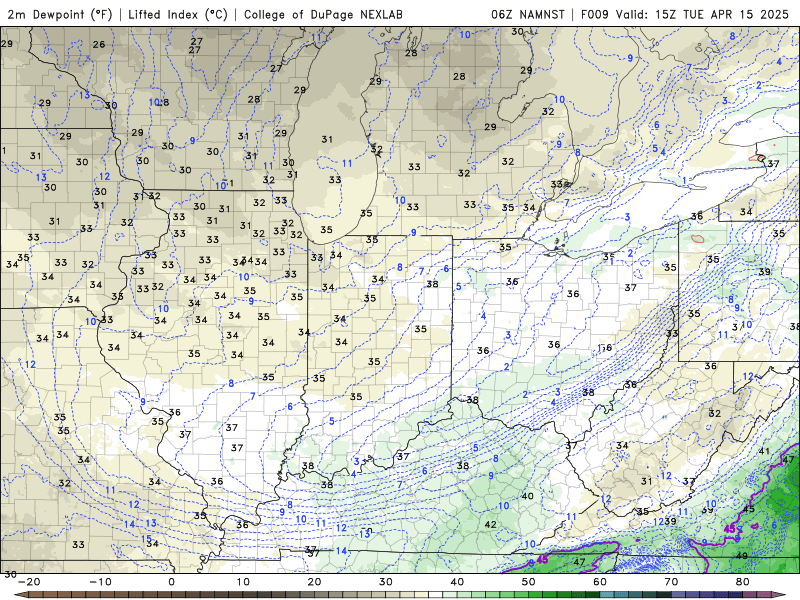The width and height of the screenshot is (800, 600).
Task: Click the '06Z NAMNST' model run label
Action: click(528, 14)
